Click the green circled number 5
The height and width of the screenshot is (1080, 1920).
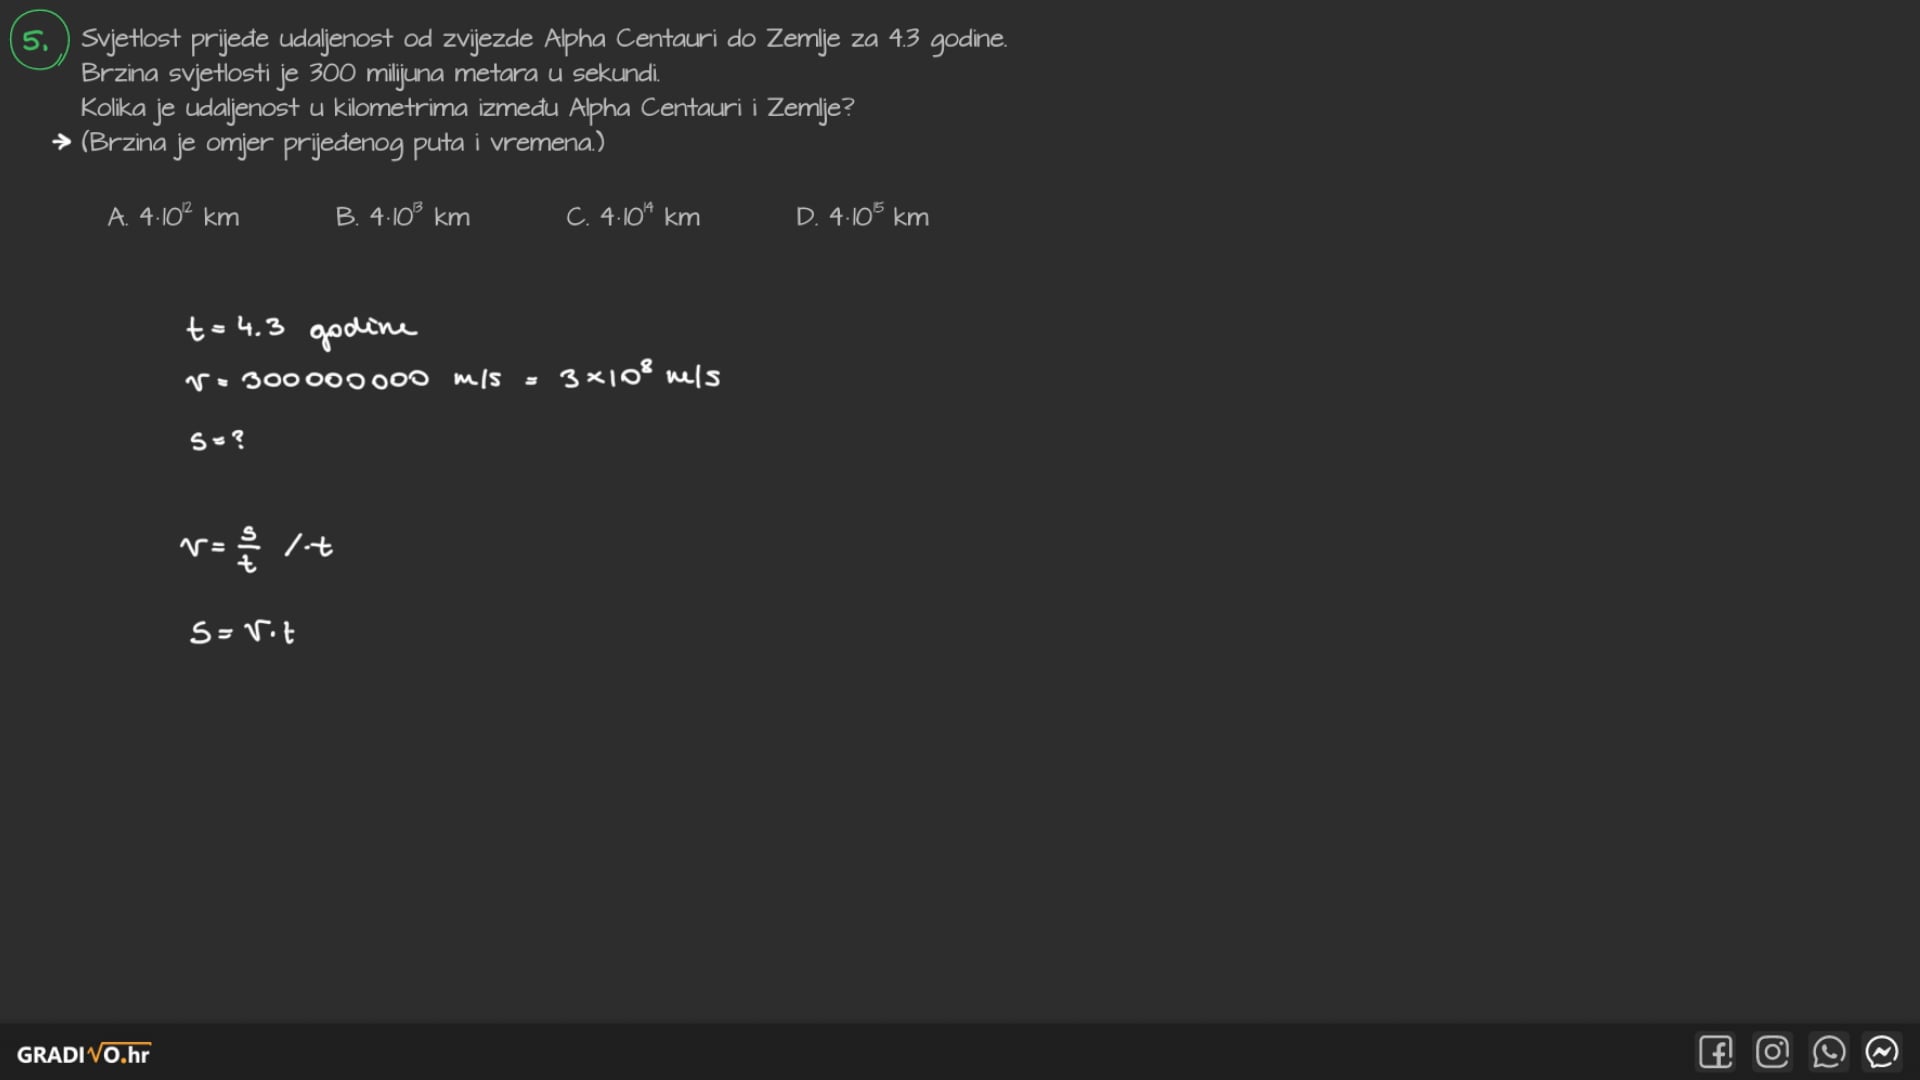(x=38, y=40)
